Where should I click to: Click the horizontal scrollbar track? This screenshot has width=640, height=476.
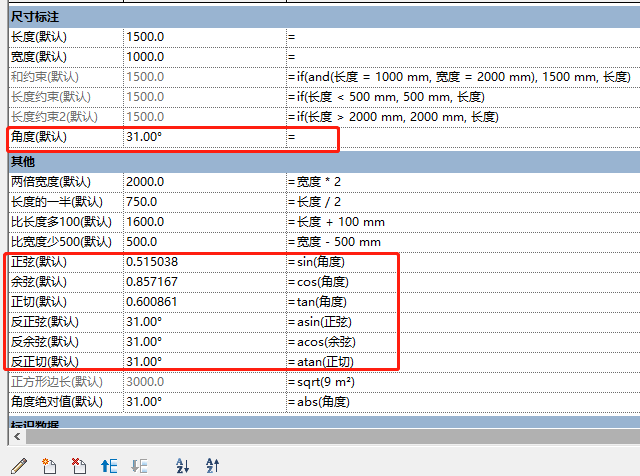pyautogui.click(x=333, y=436)
